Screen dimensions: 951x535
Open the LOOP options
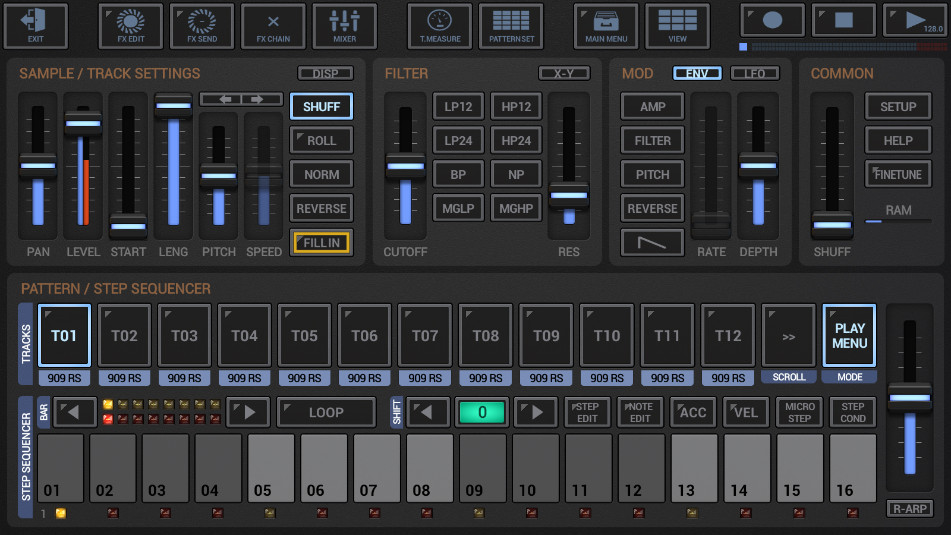[x=326, y=412]
